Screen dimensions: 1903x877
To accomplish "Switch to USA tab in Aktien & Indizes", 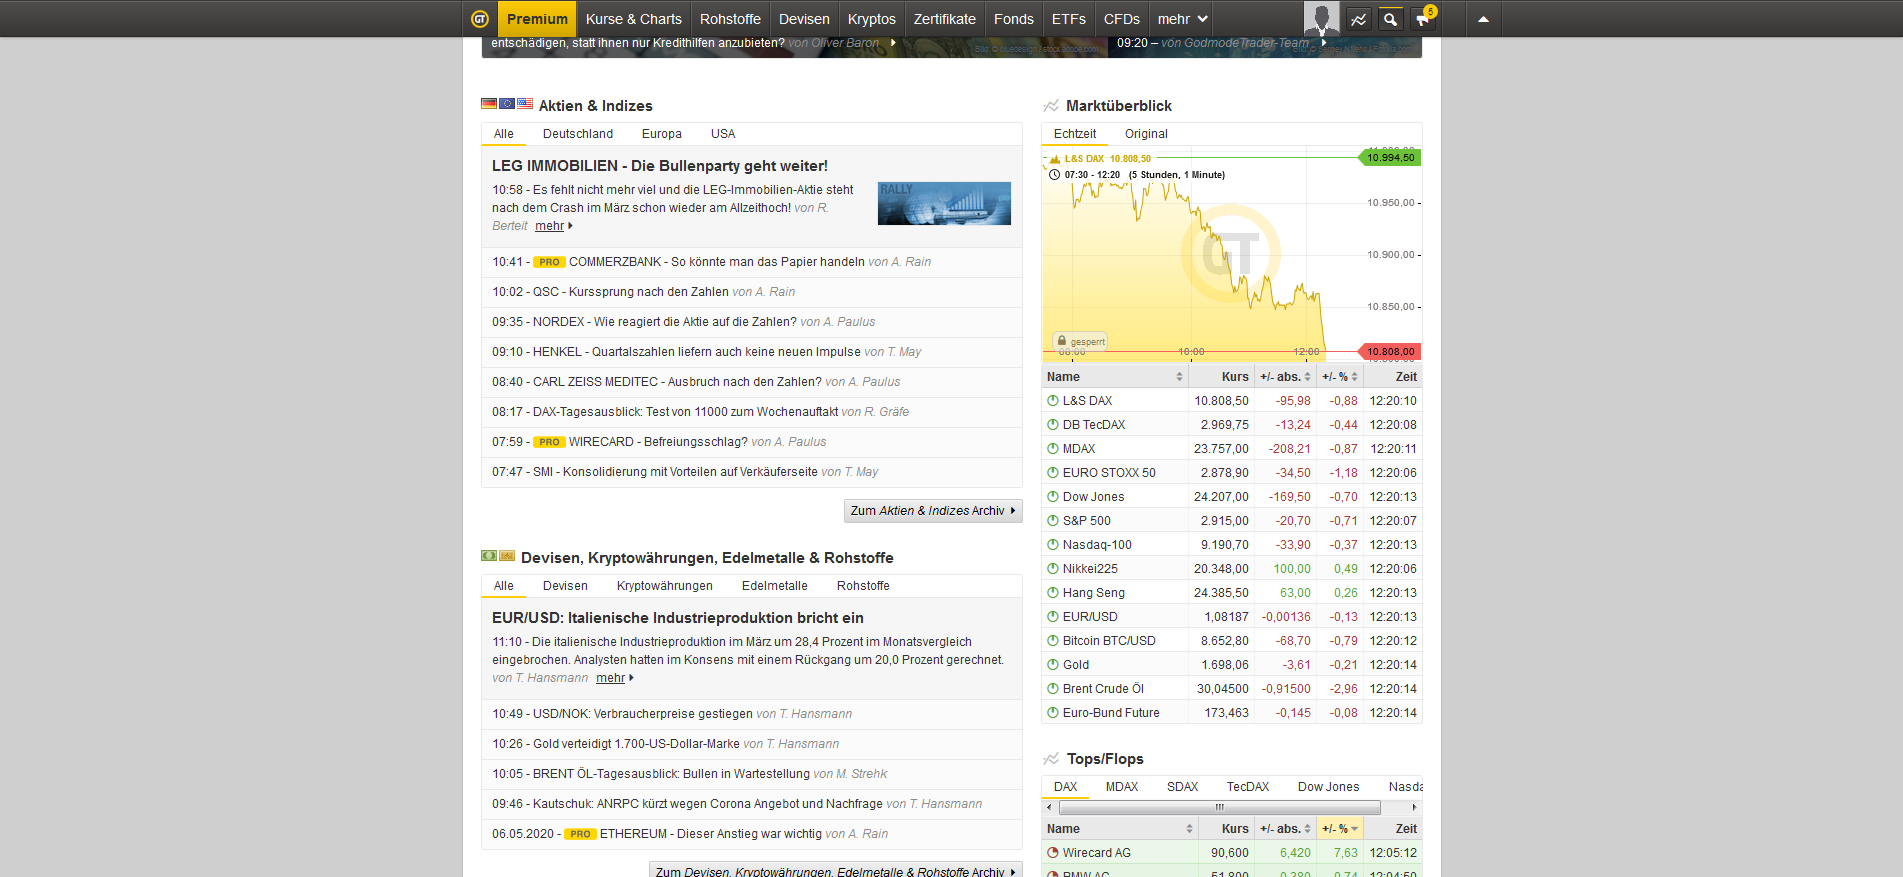I will point(723,134).
